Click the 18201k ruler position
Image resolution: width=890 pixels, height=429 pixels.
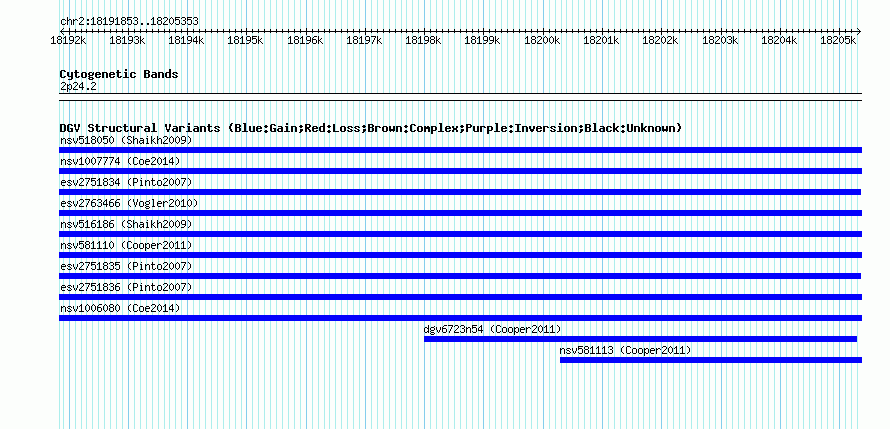tap(602, 40)
